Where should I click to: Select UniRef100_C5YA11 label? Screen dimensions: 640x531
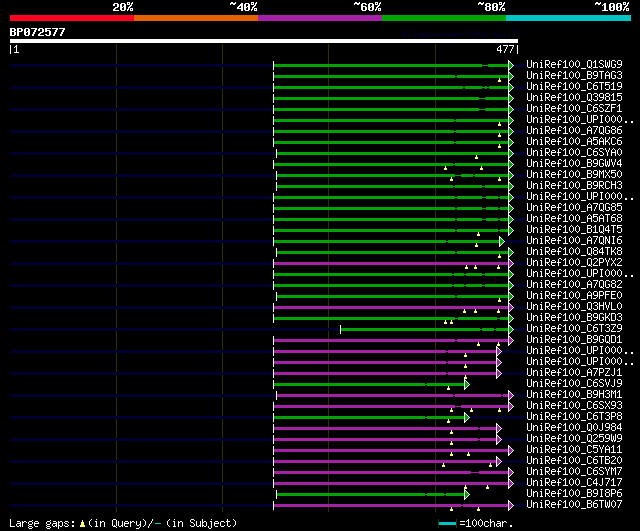[x=574, y=450]
